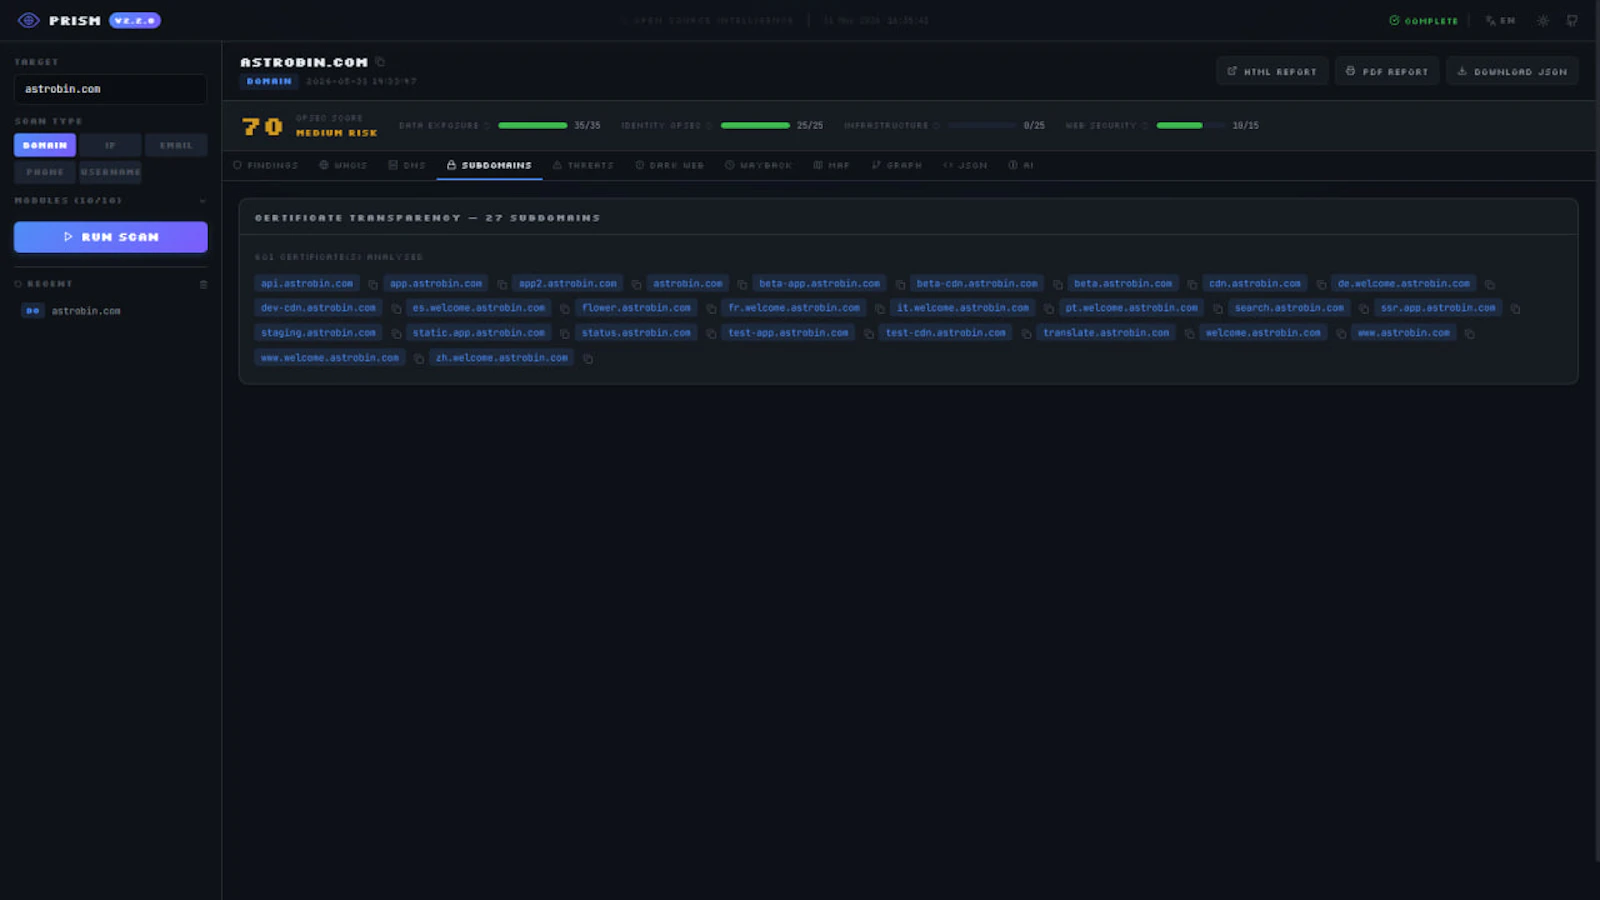Click the Identity OPSEC score bar
Image resolution: width=1600 pixels, height=900 pixels.
(755, 125)
